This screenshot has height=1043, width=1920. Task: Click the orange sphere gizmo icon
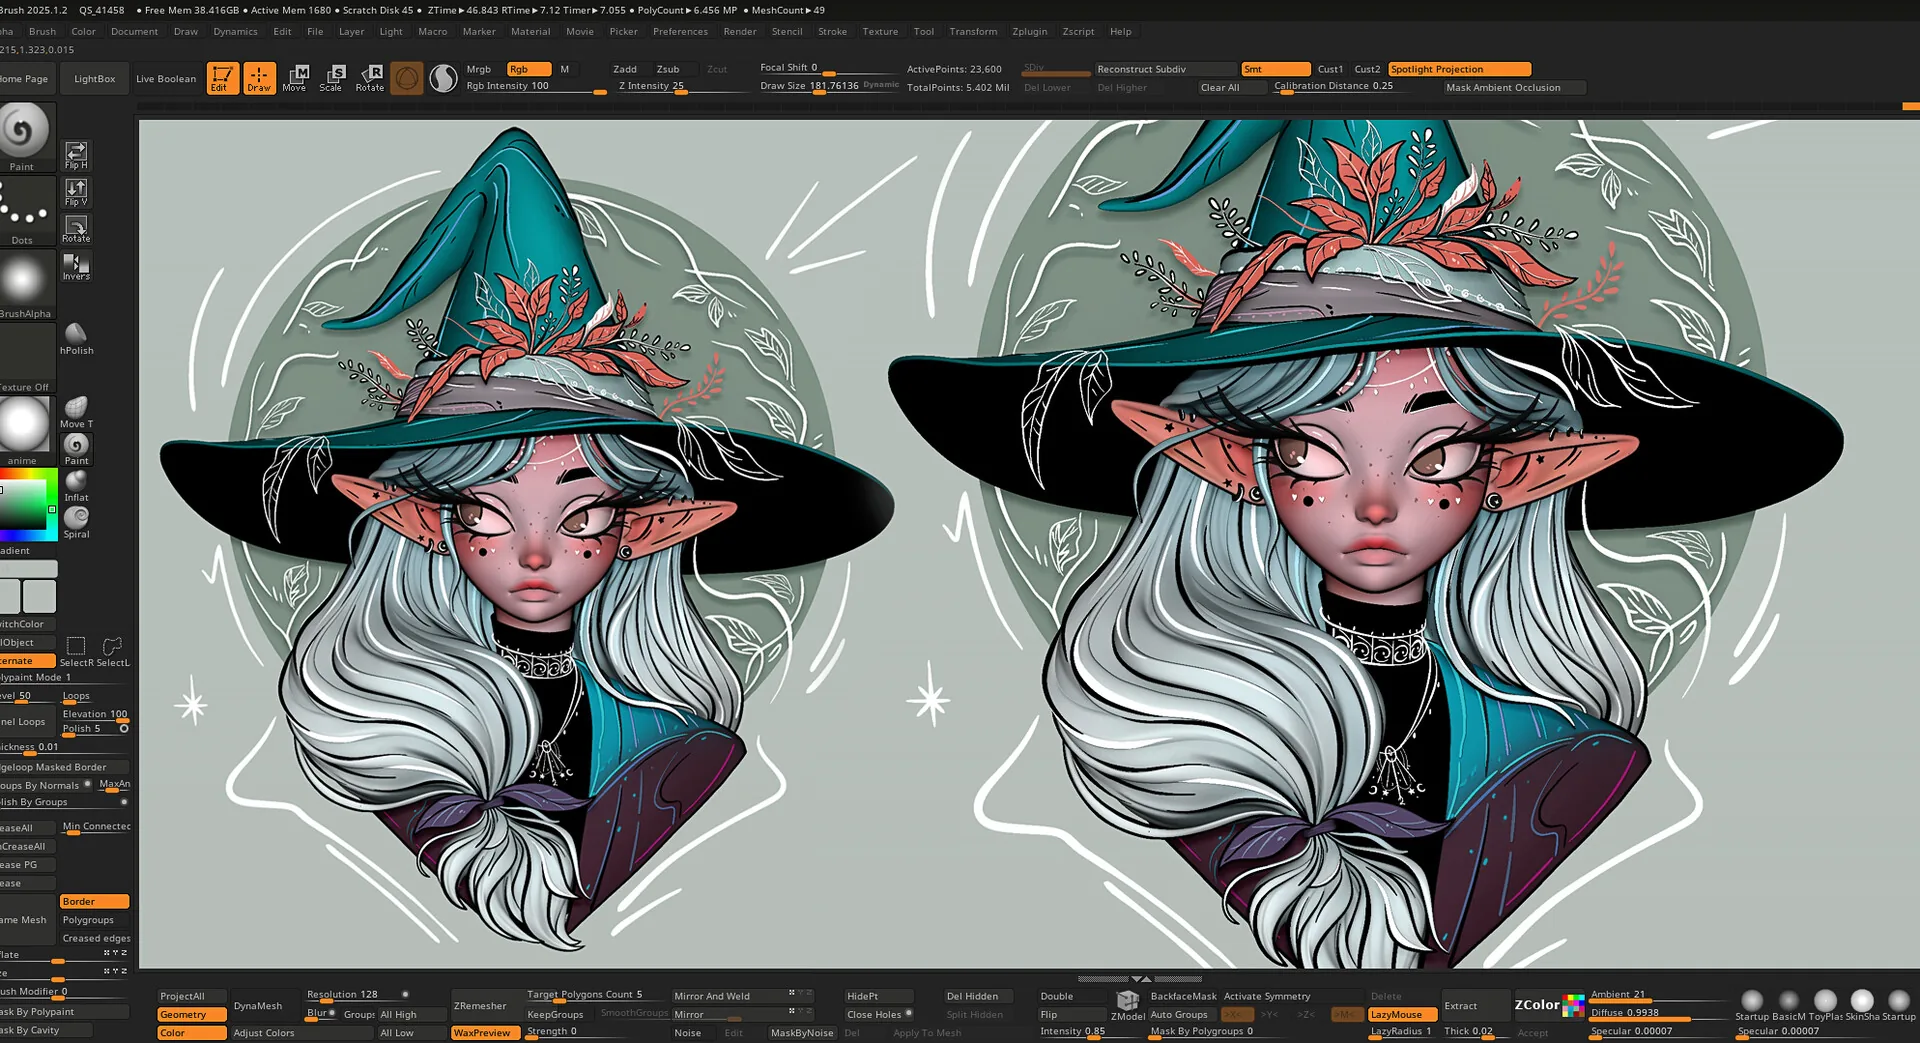[x=407, y=78]
